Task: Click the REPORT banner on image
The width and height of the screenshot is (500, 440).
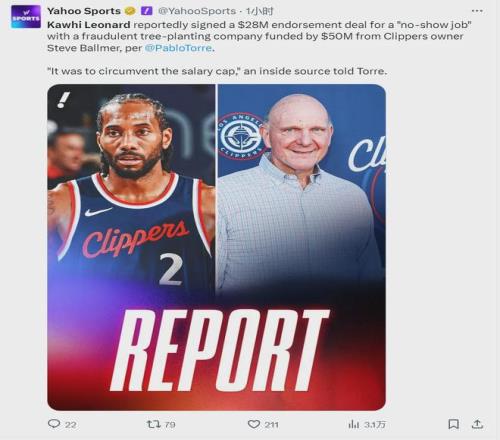Action: 220,350
